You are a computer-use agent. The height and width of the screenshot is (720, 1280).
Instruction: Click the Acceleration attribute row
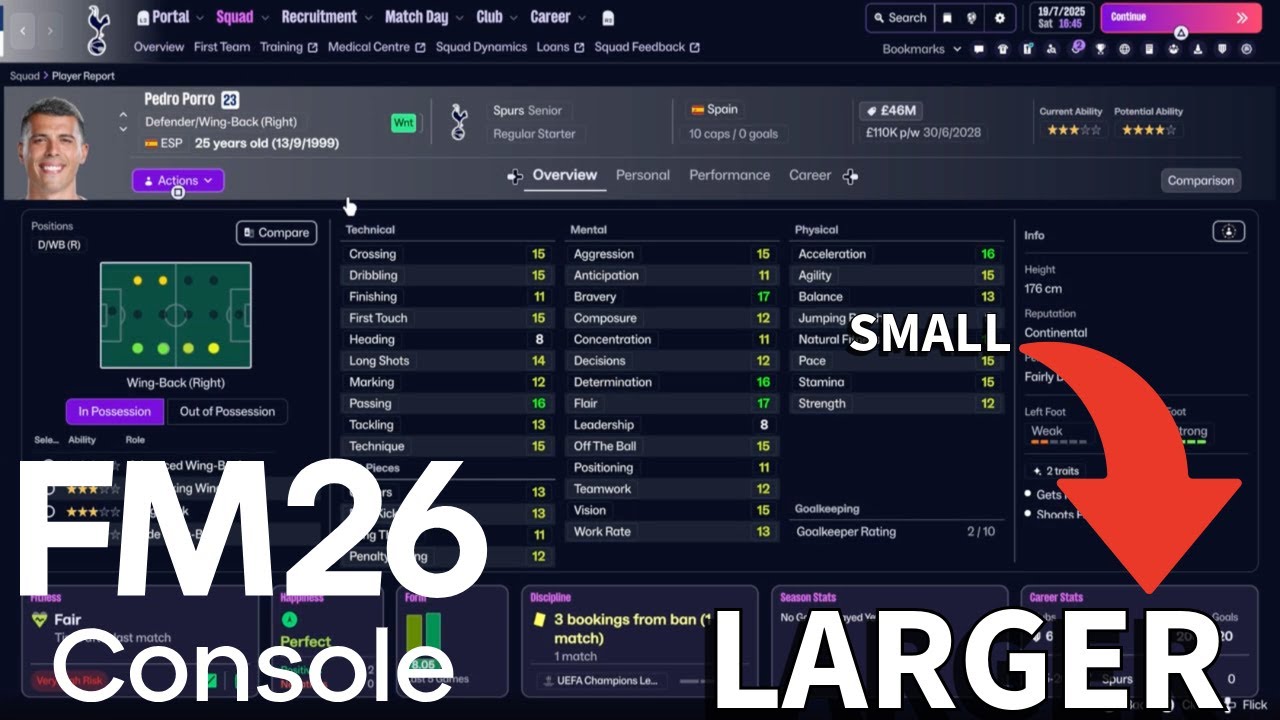(897, 254)
